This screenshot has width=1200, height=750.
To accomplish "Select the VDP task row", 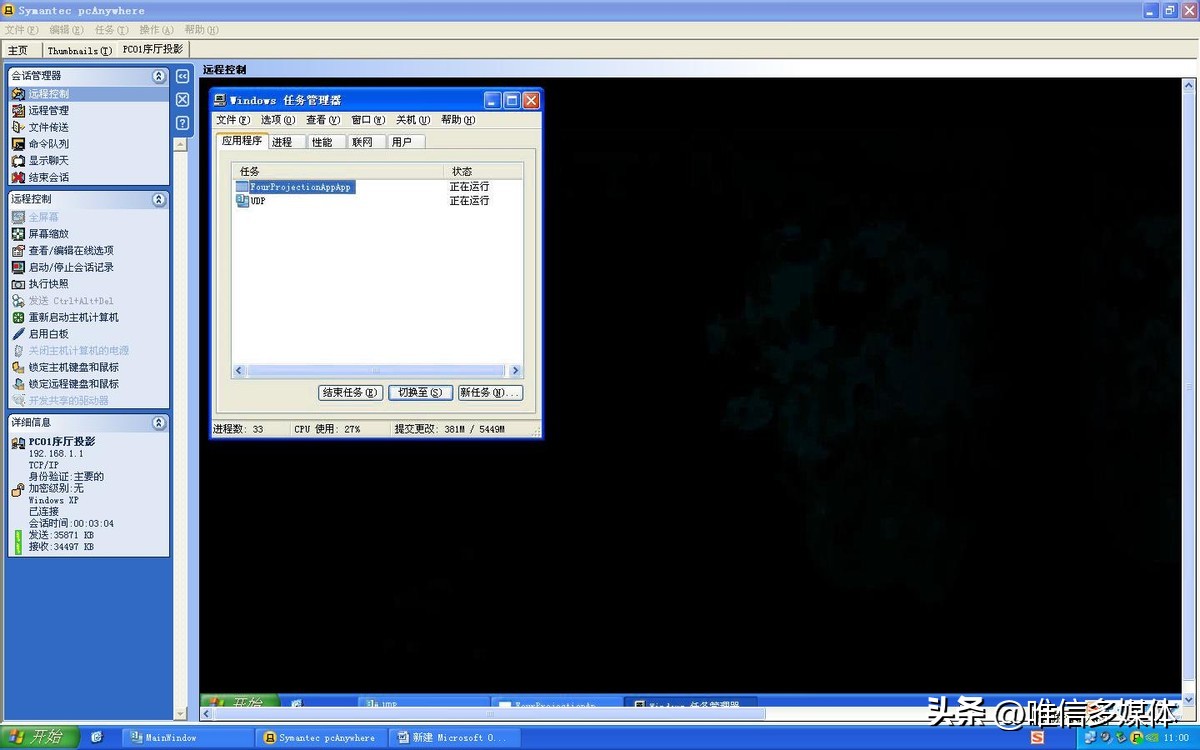I will [x=258, y=201].
